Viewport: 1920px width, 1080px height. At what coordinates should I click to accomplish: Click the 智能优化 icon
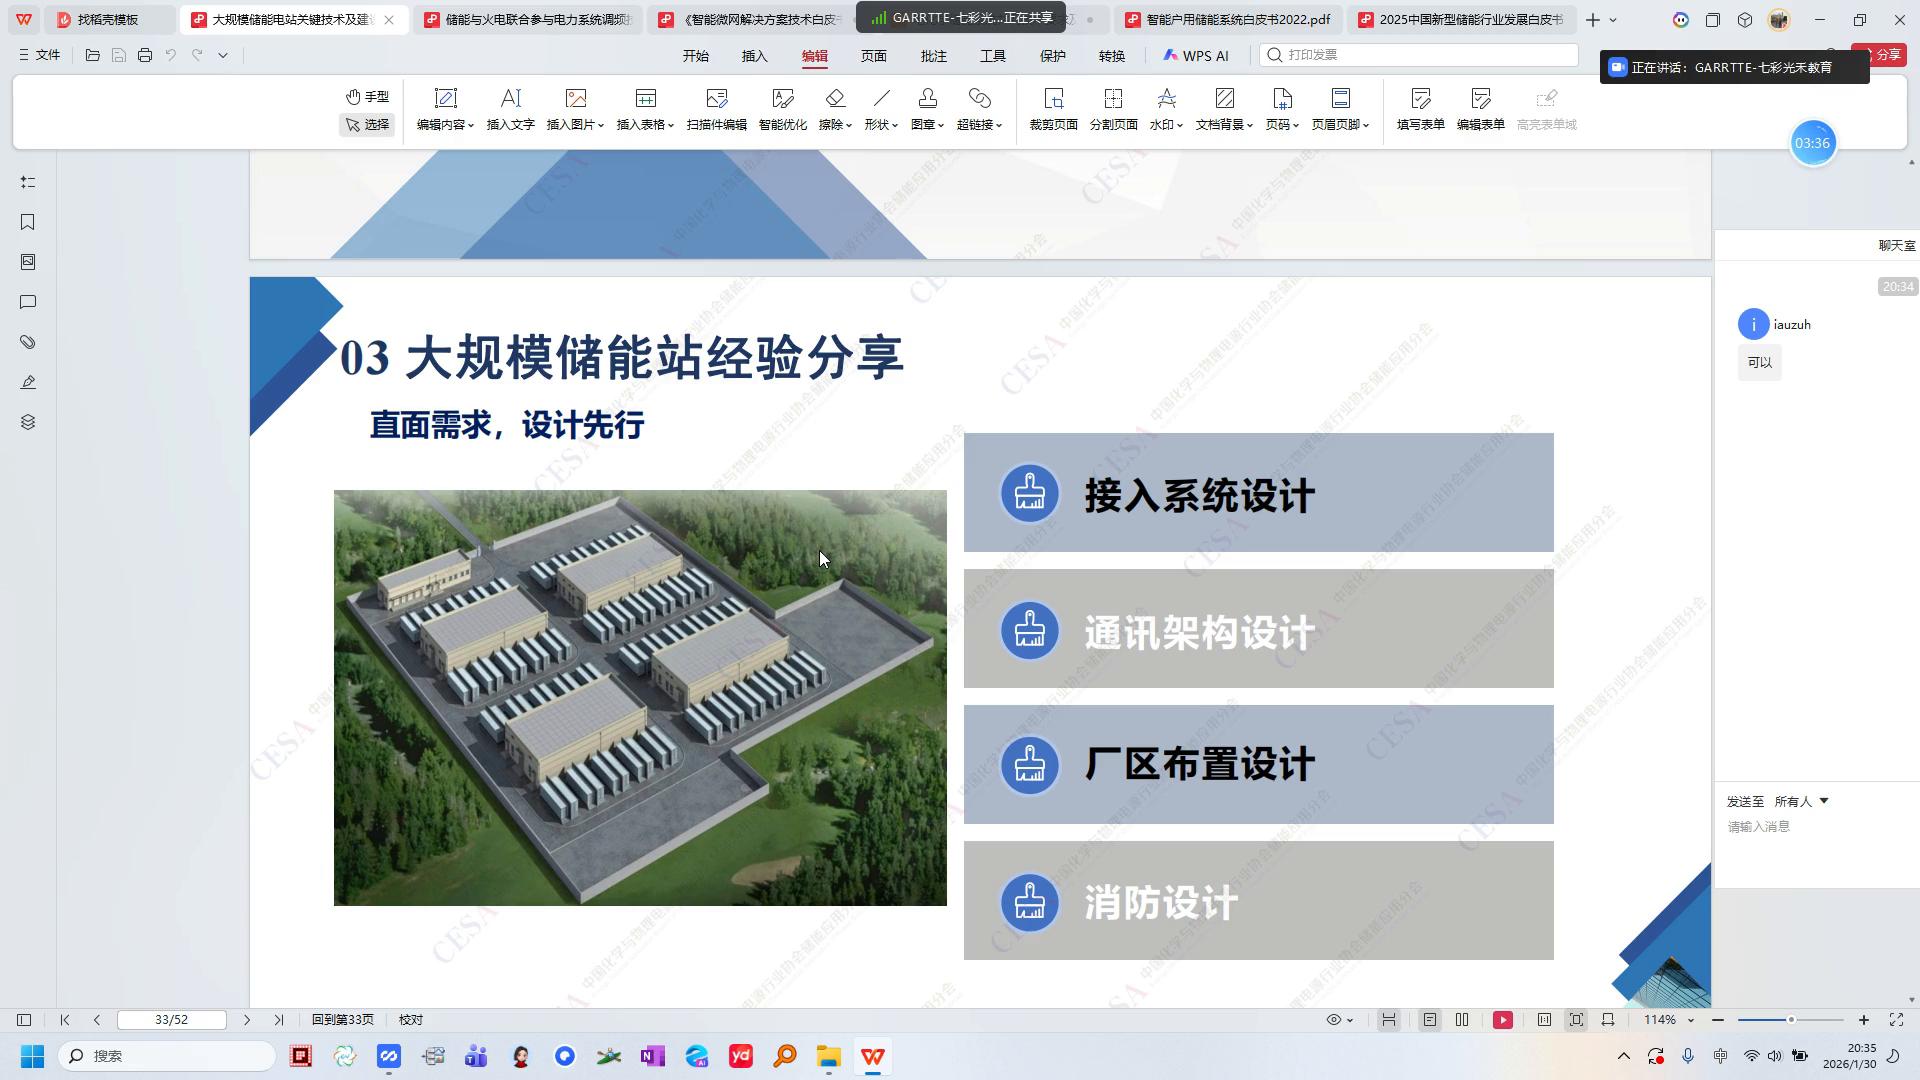782,108
